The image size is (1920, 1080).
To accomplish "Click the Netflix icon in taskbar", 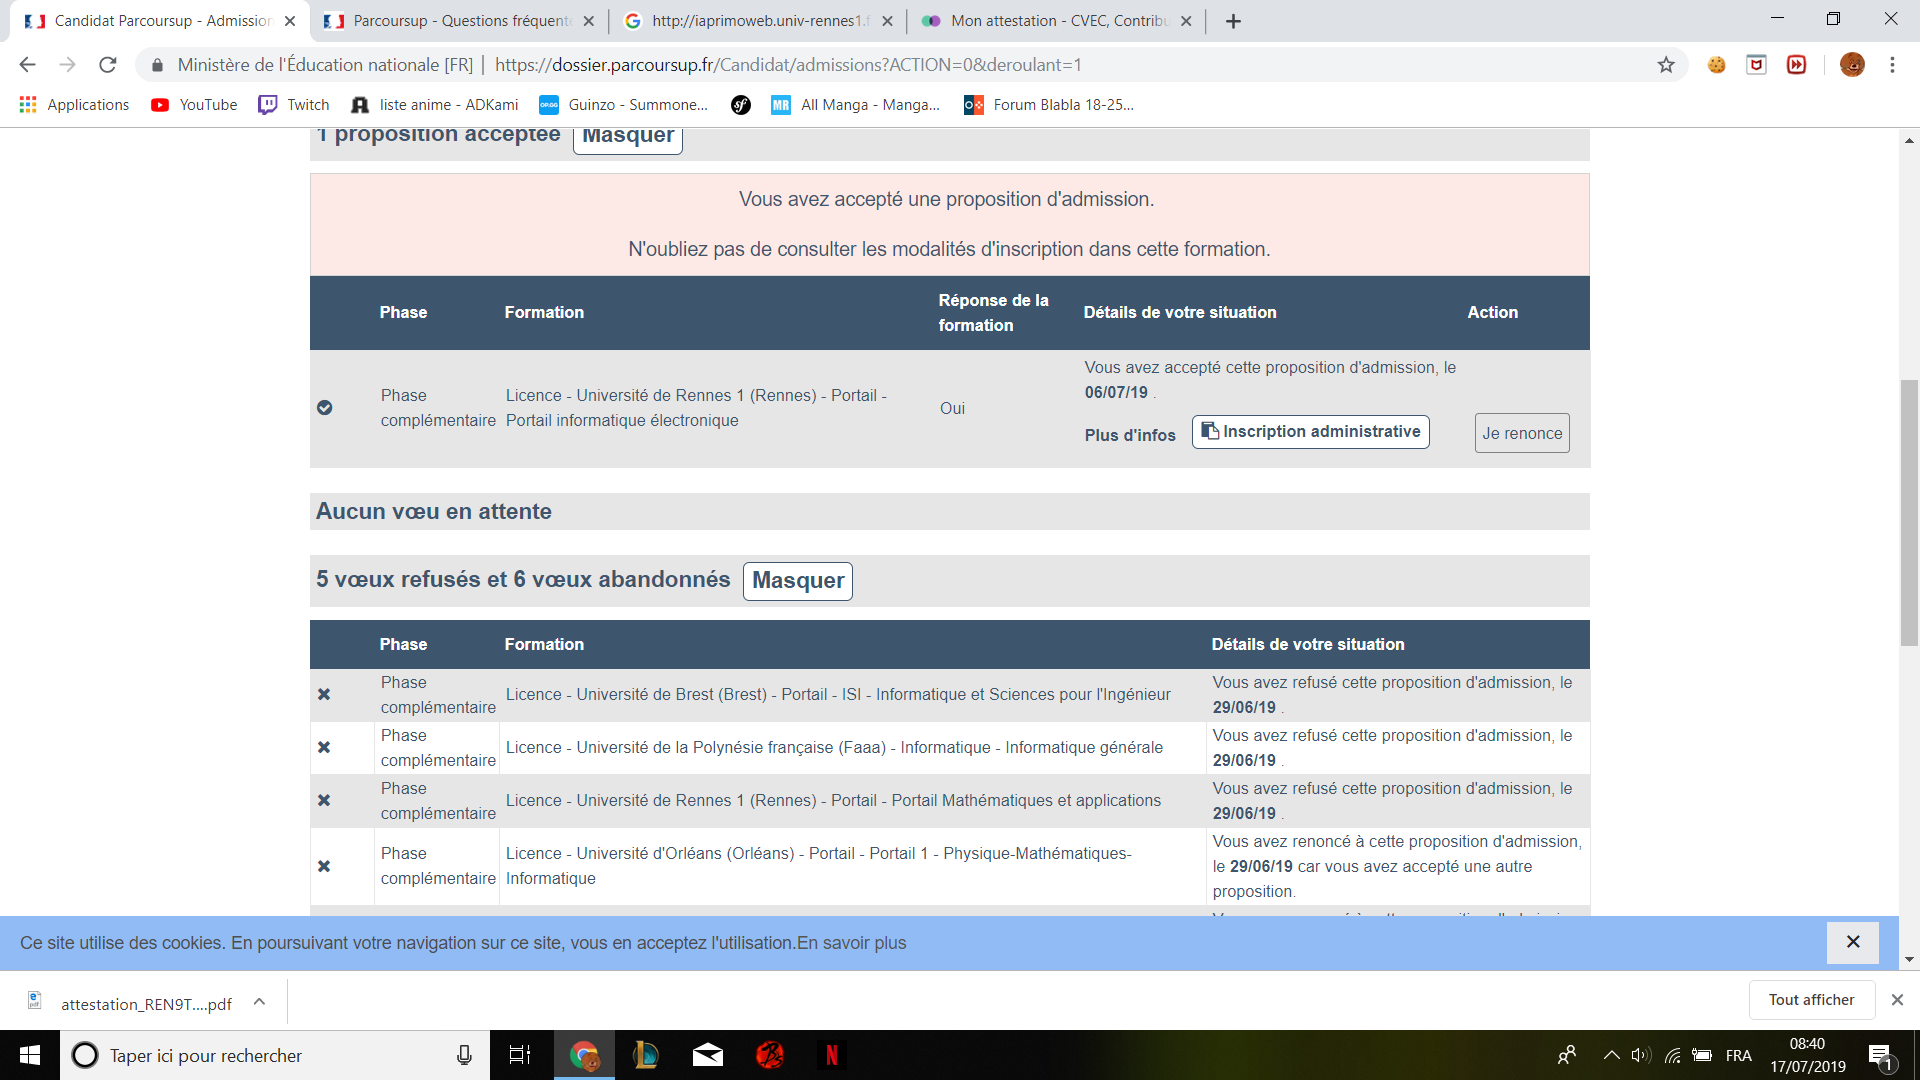I will coord(831,1055).
